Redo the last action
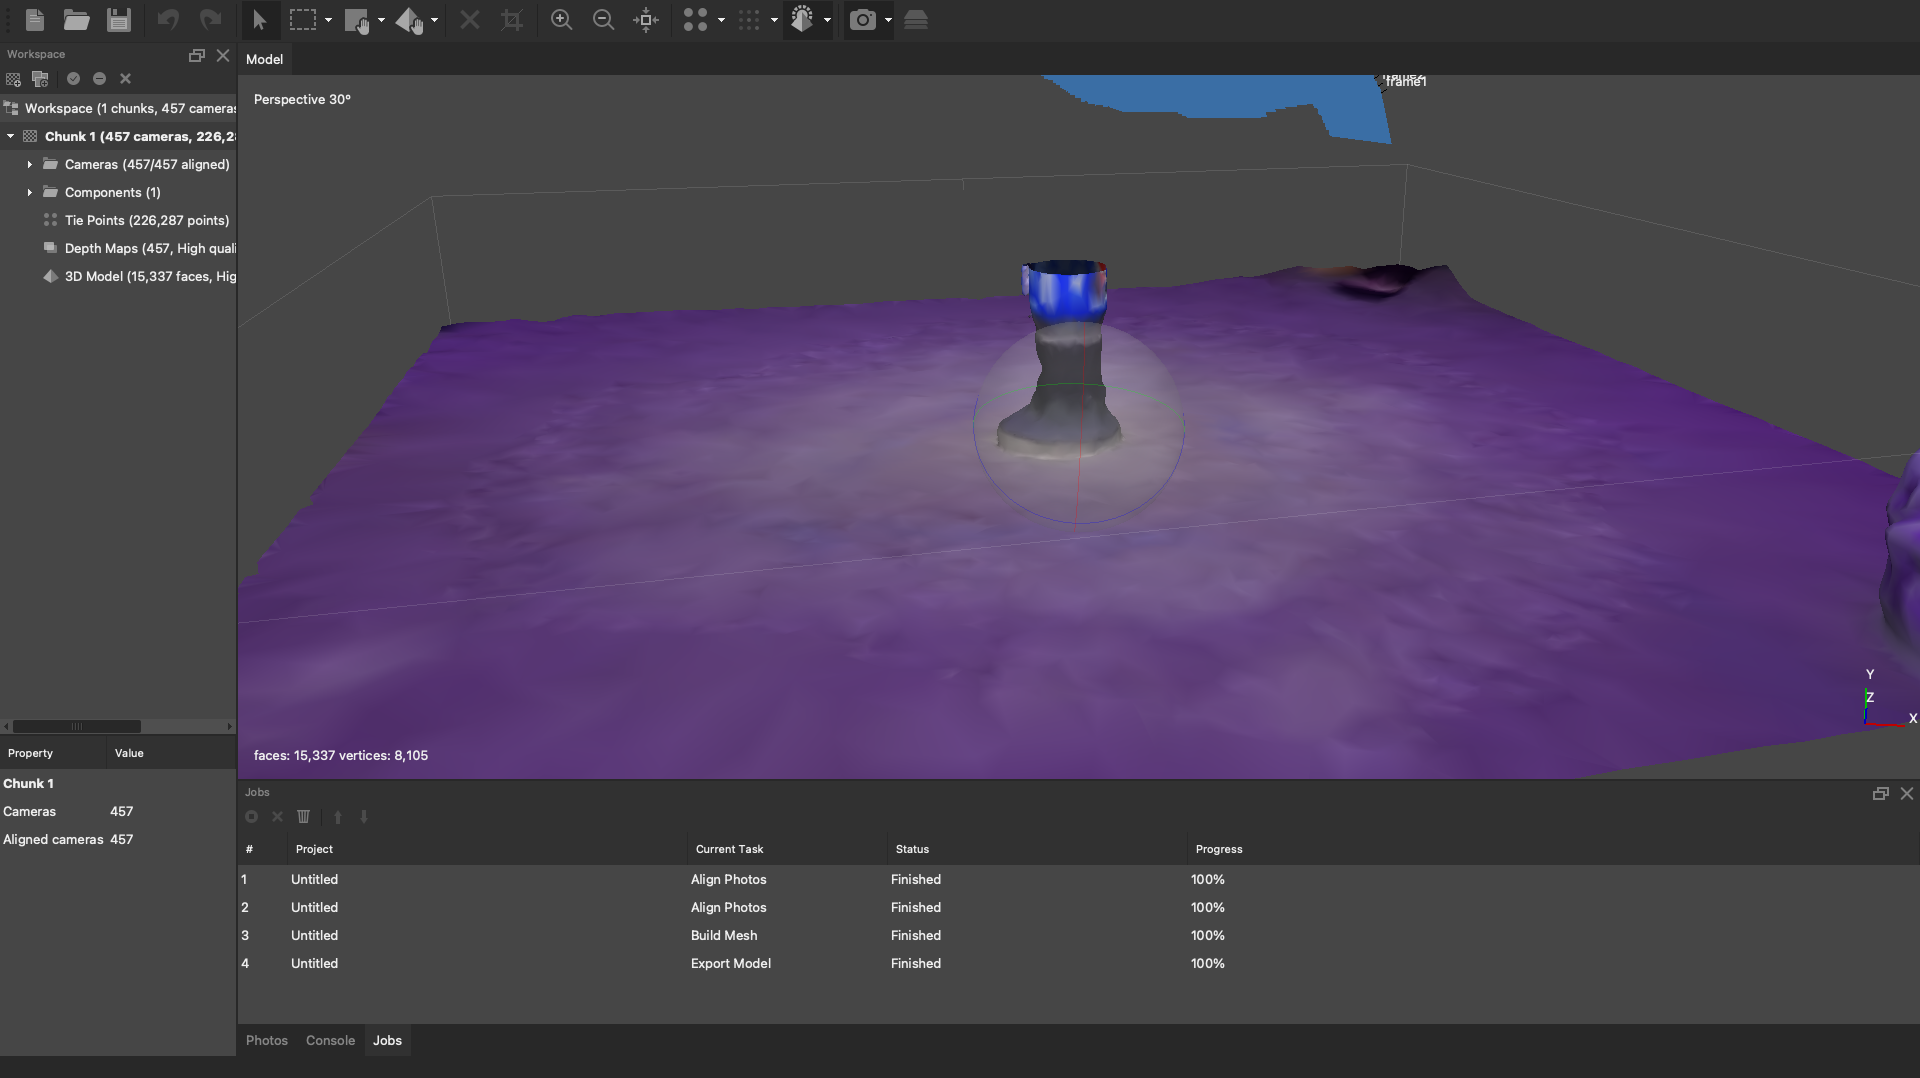 (x=210, y=20)
